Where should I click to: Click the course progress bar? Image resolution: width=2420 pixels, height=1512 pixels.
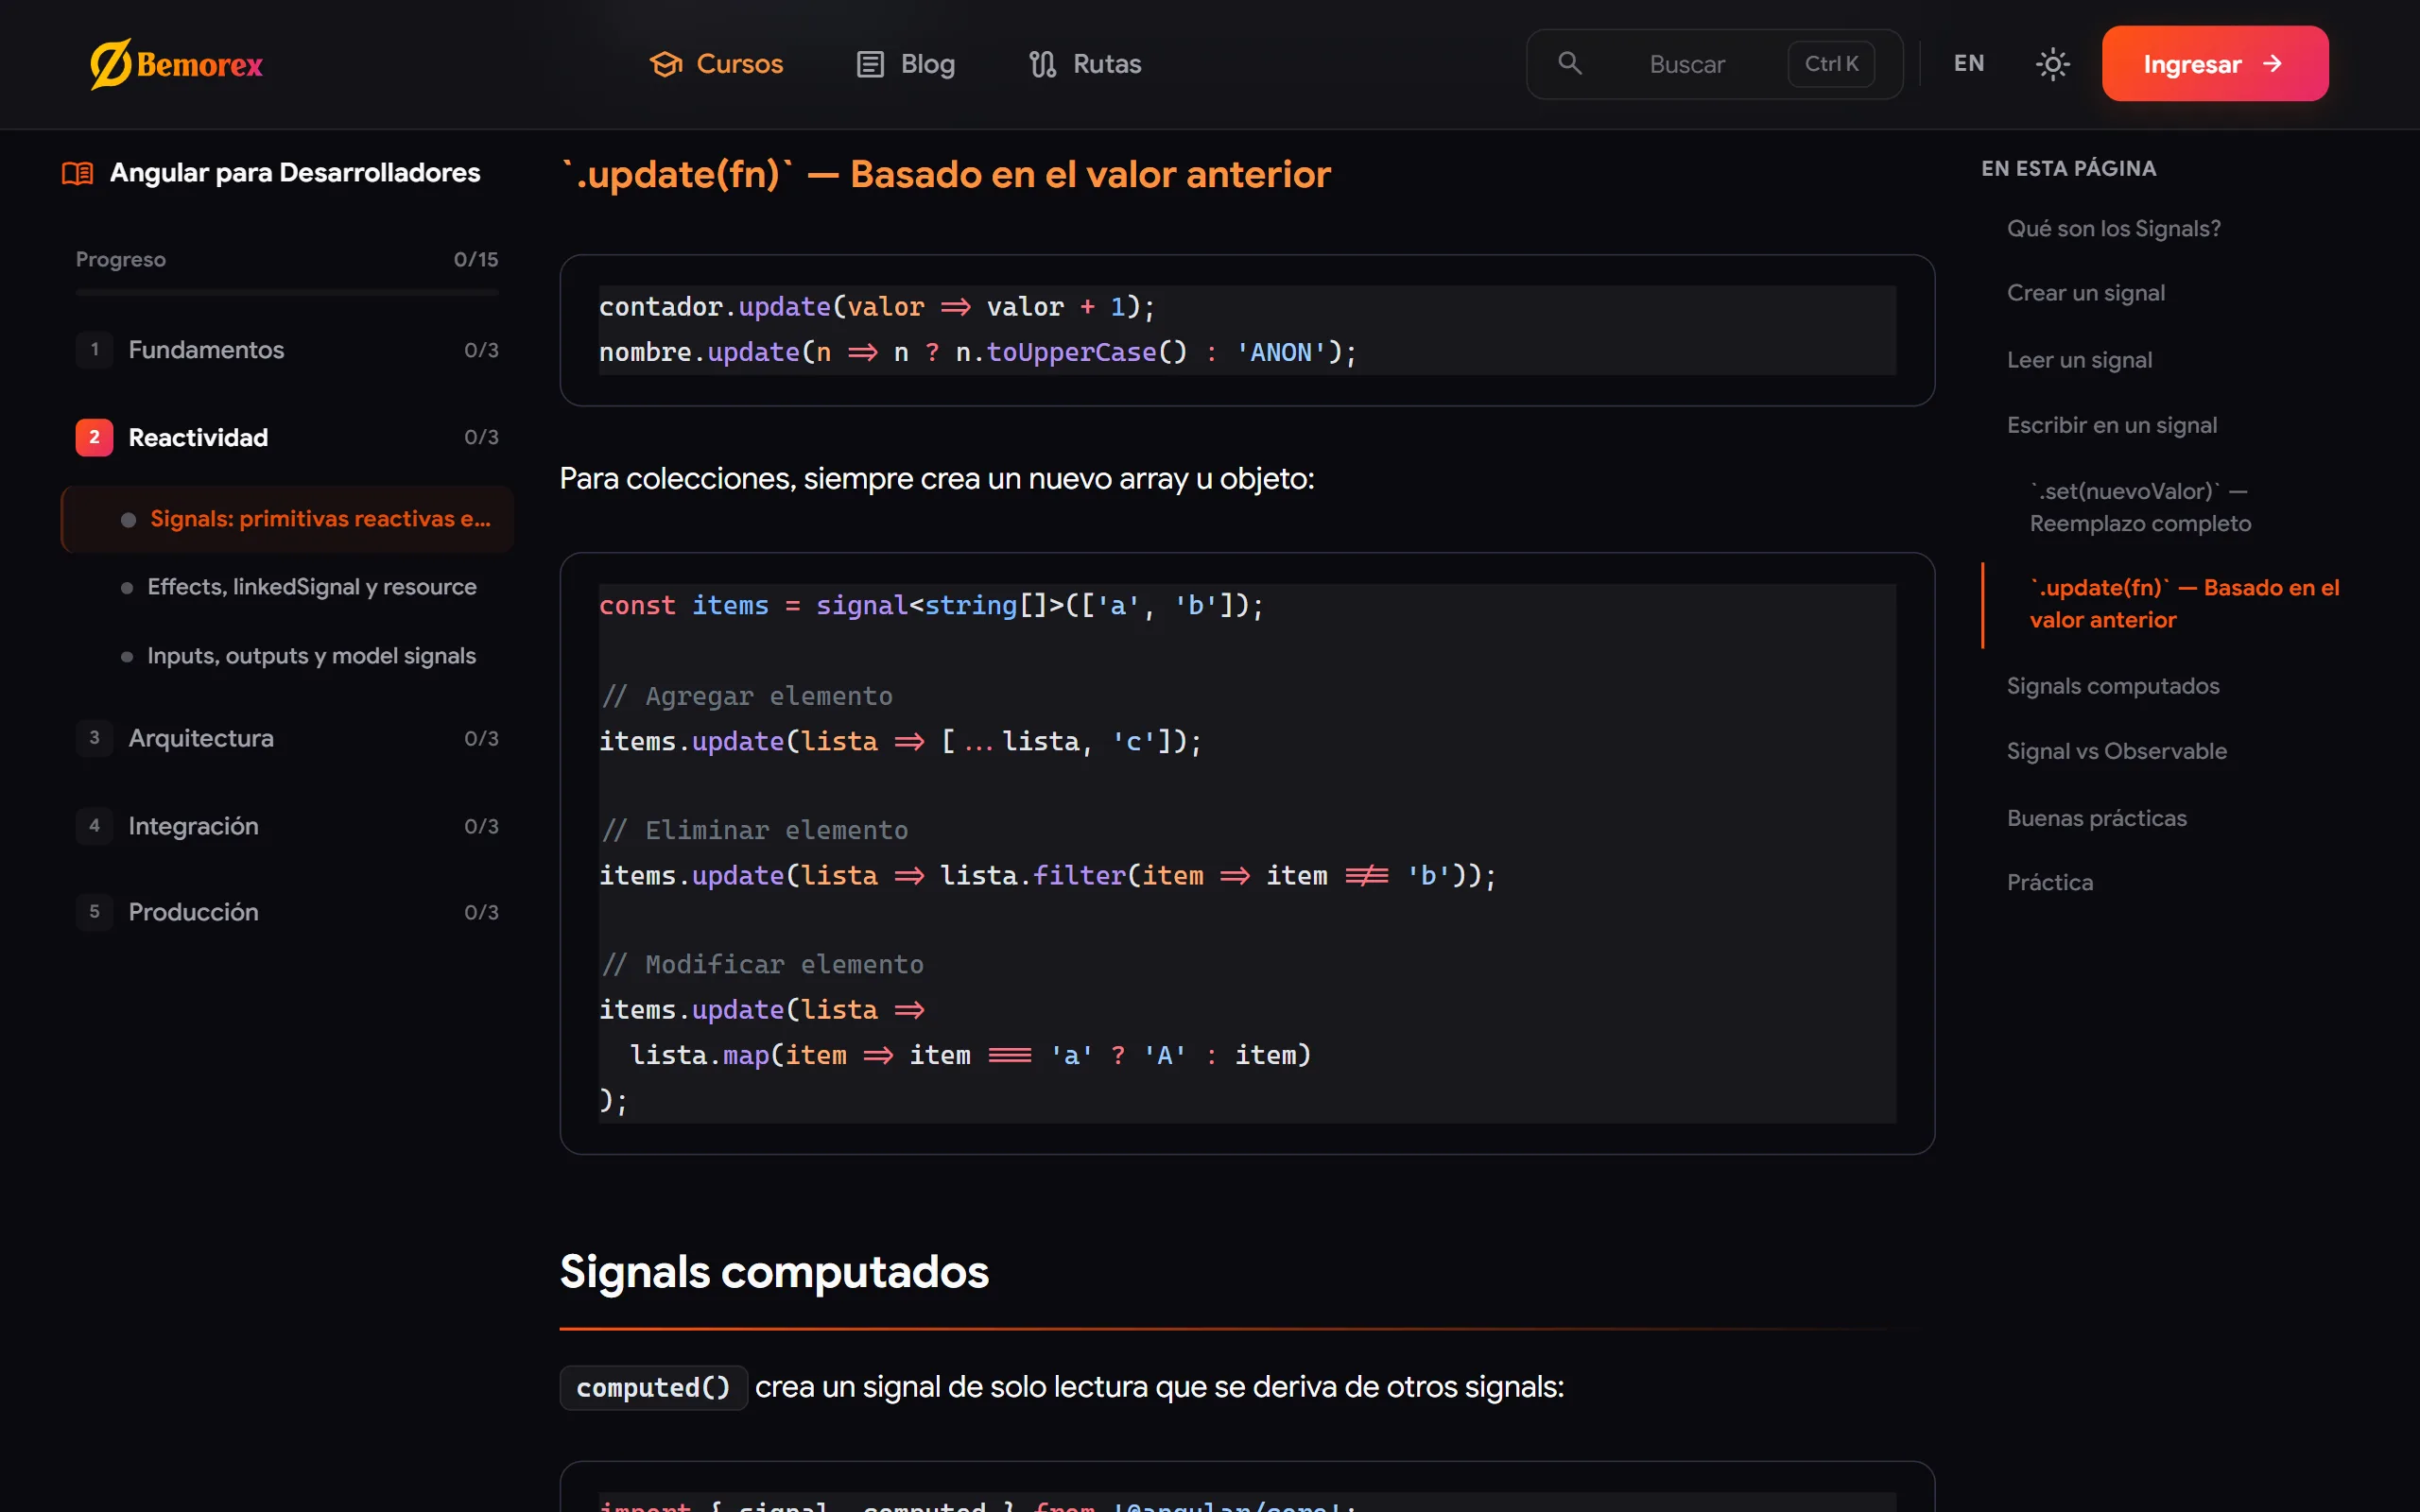287,293
